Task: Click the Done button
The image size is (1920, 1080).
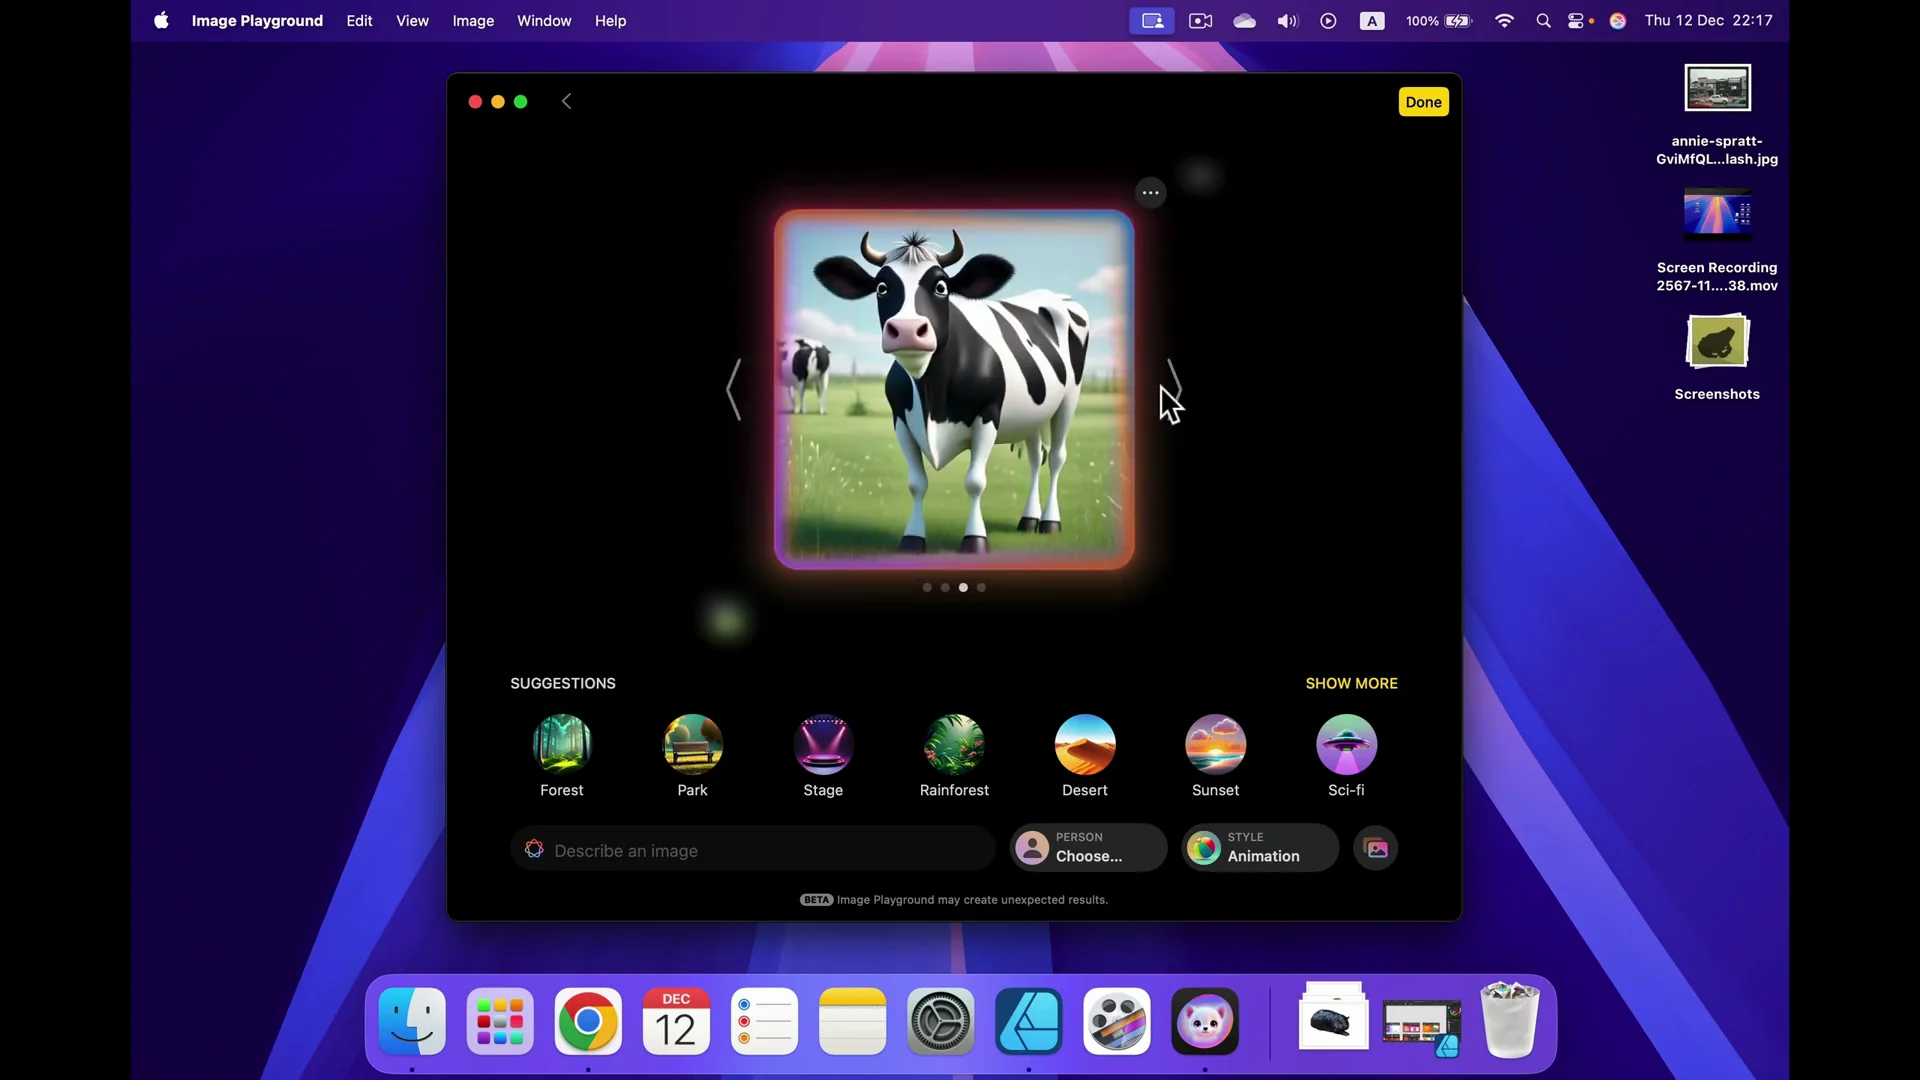Action: [x=1423, y=101]
